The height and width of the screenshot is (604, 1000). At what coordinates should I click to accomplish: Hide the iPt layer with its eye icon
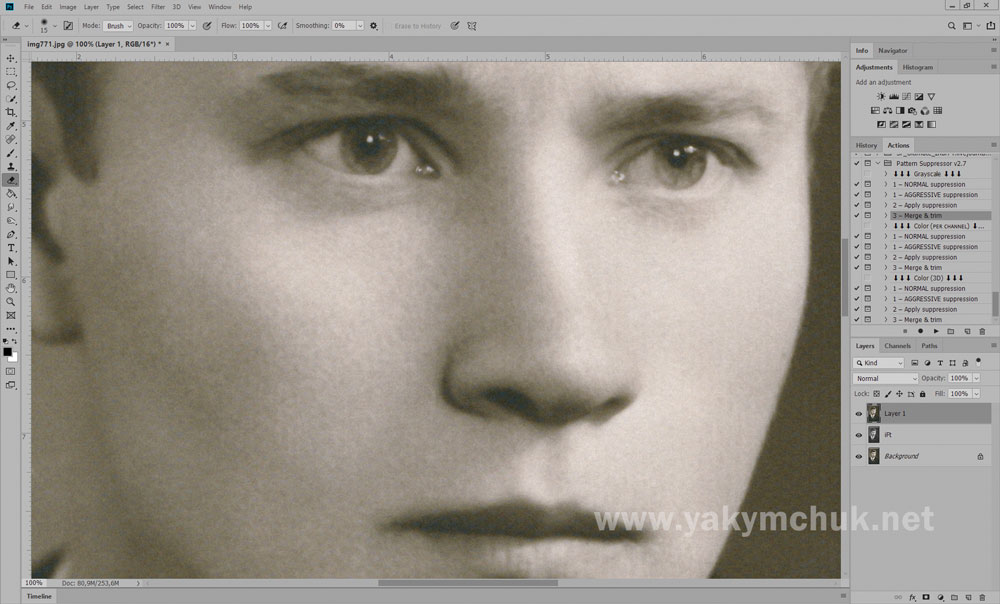pos(858,436)
